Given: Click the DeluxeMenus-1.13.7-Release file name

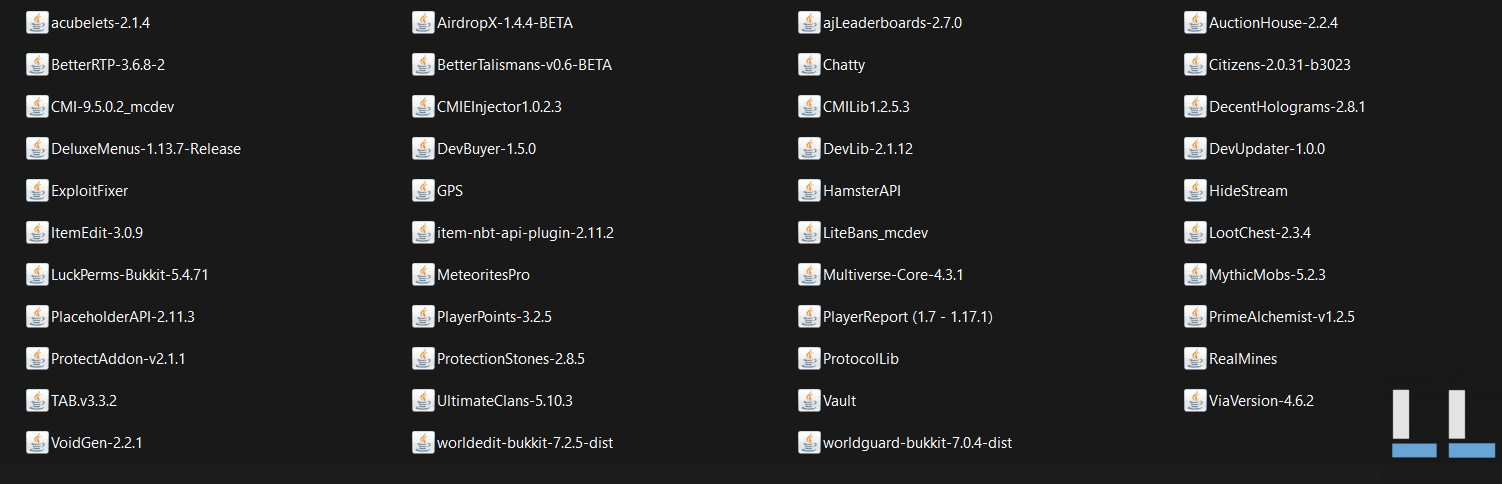Looking at the screenshot, I should (145, 149).
